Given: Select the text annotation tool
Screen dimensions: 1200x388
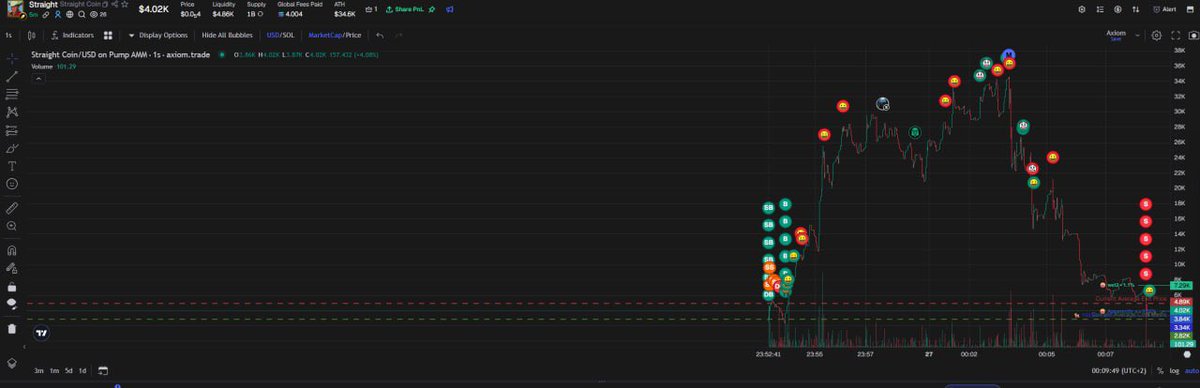Looking at the screenshot, I should (12, 166).
